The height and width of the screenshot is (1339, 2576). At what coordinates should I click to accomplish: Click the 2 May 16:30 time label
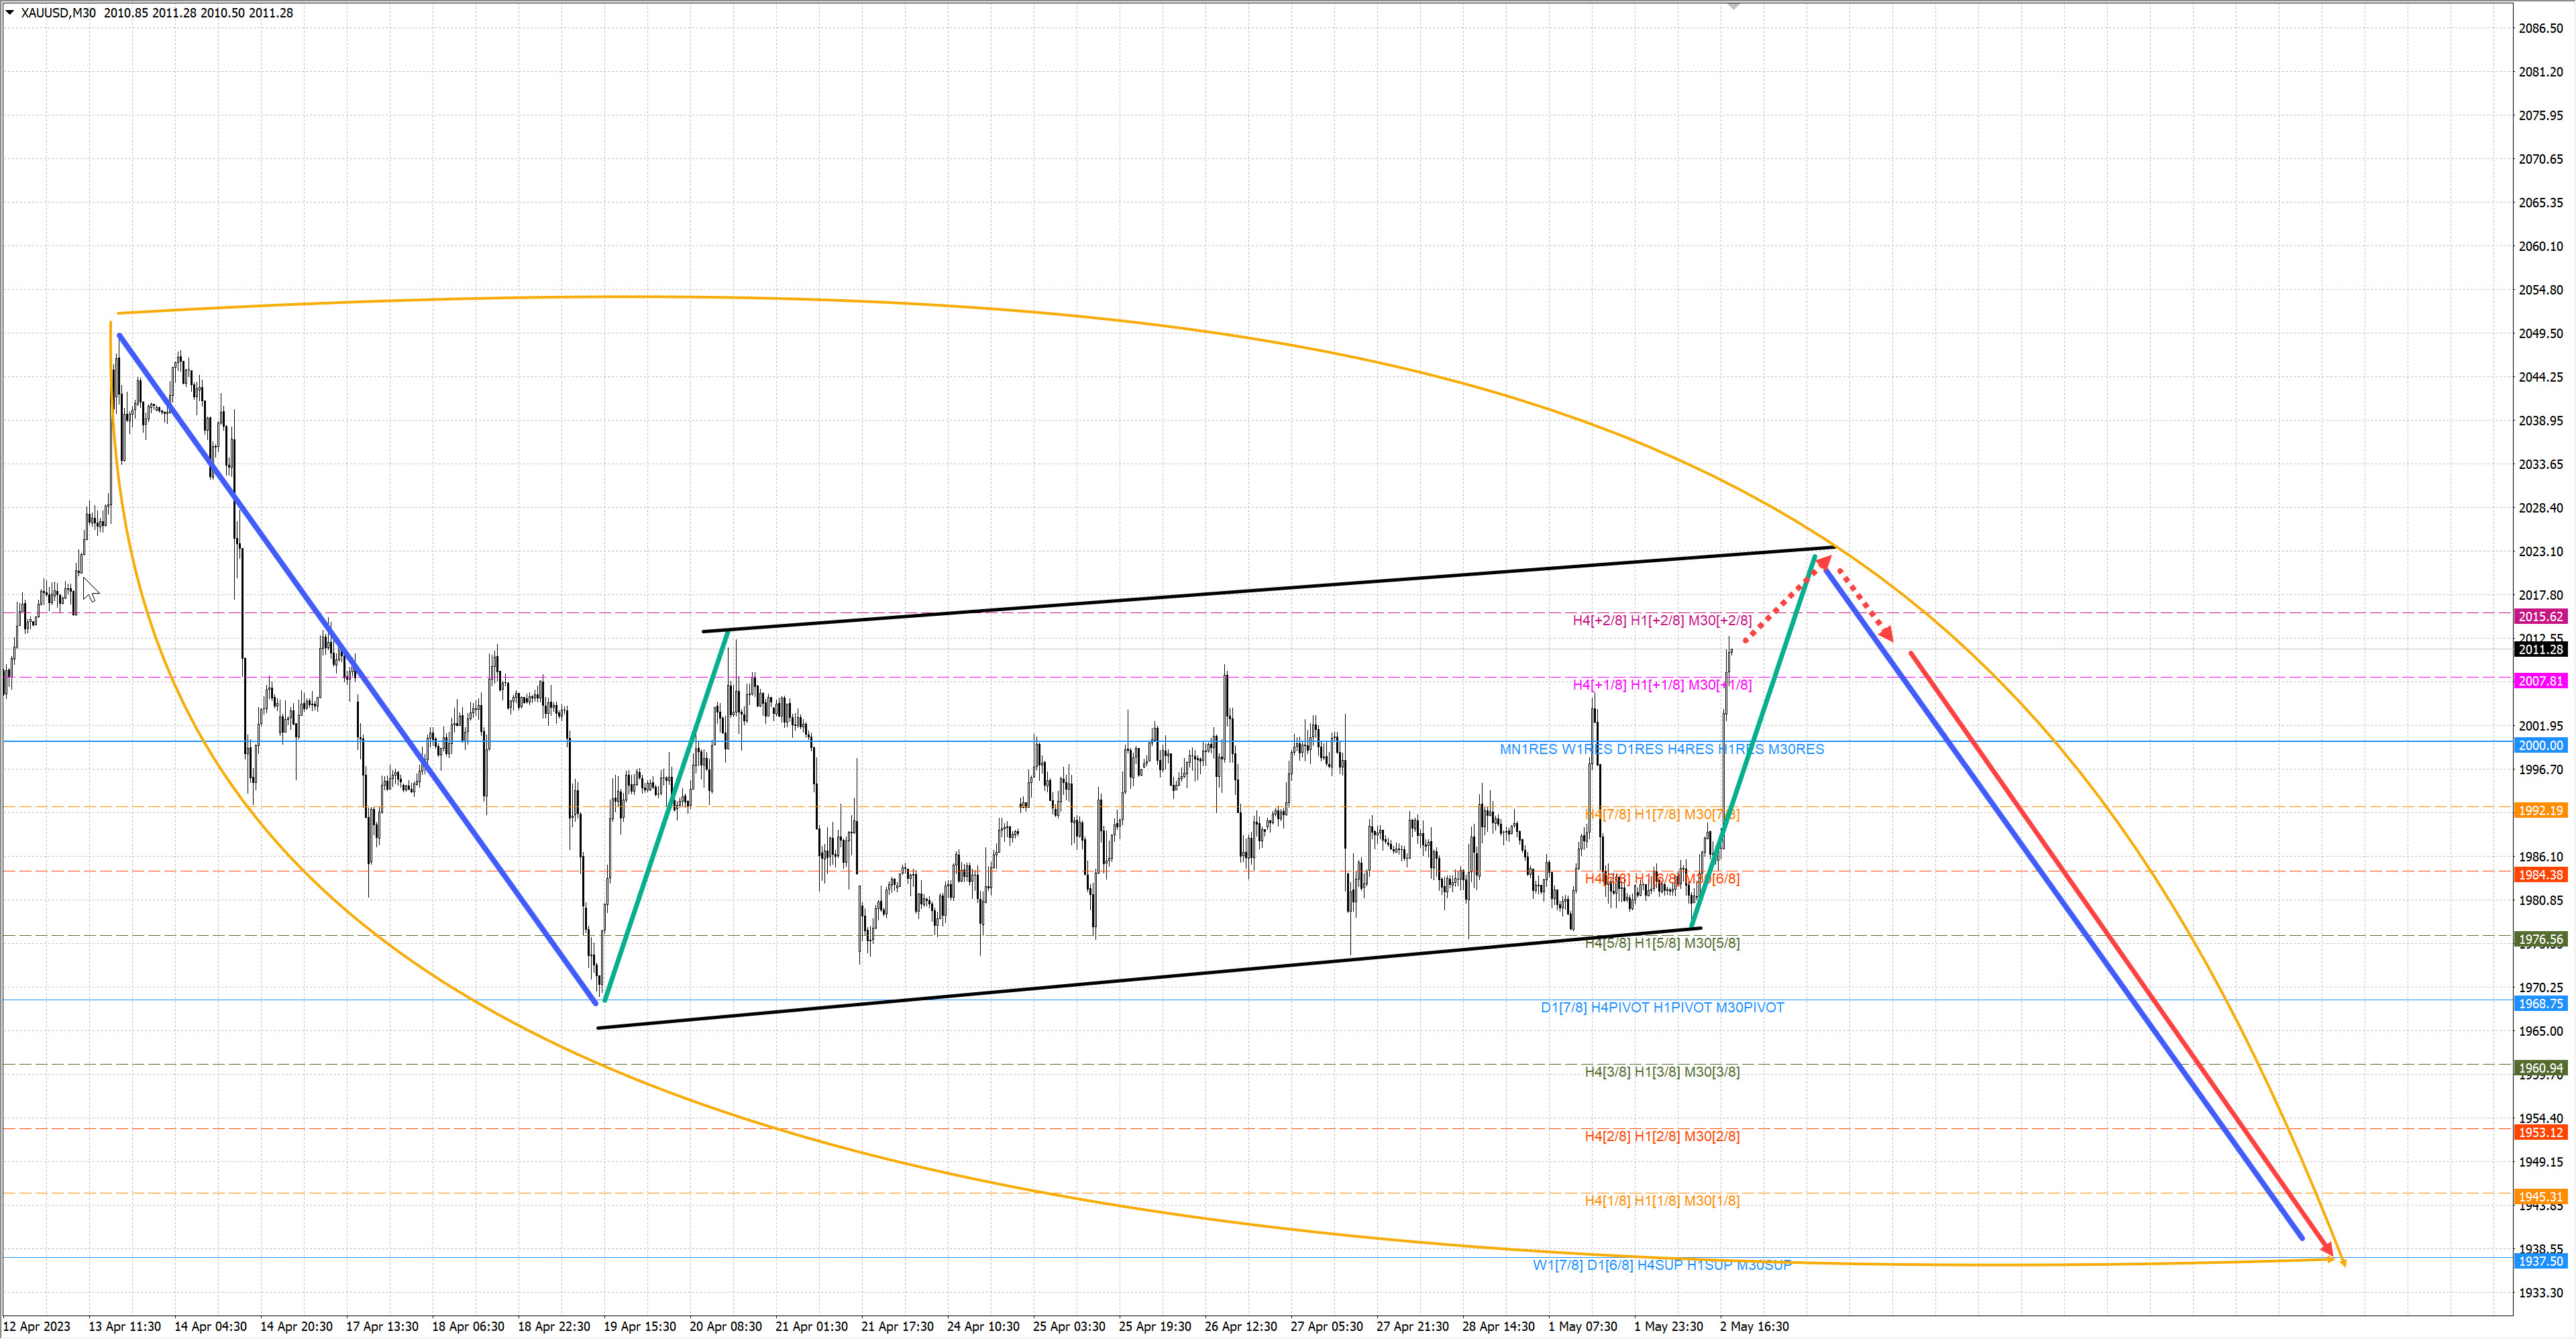point(1754,1326)
